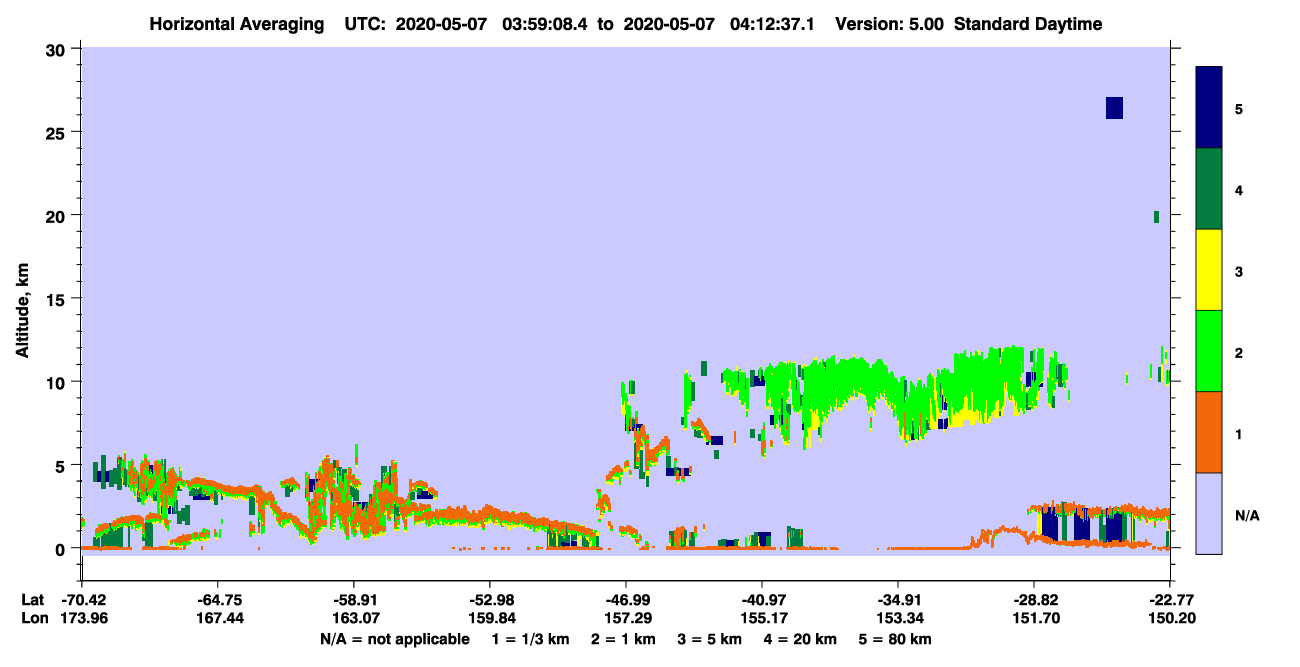Click the 'N/A = not applicable' legend text
Image resolution: width=1300 pixels, height=667 pixels.
click(x=394, y=639)
